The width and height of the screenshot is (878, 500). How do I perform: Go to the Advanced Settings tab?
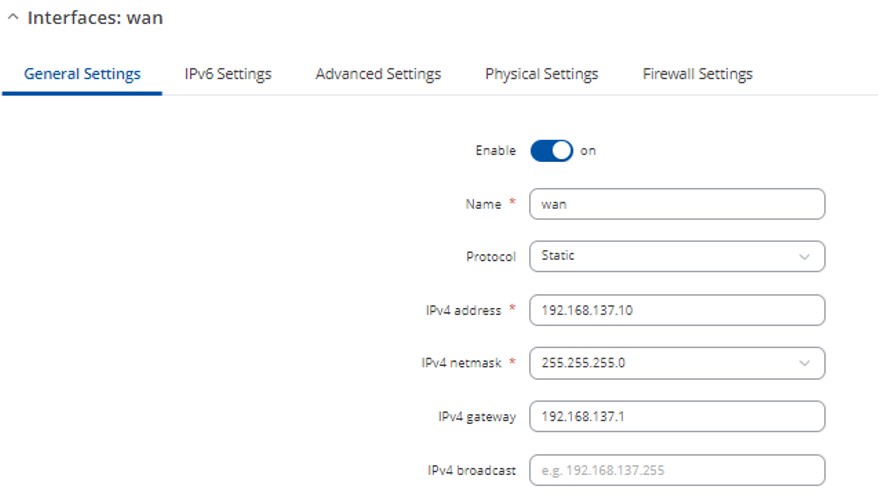click(x=378, y=74)
